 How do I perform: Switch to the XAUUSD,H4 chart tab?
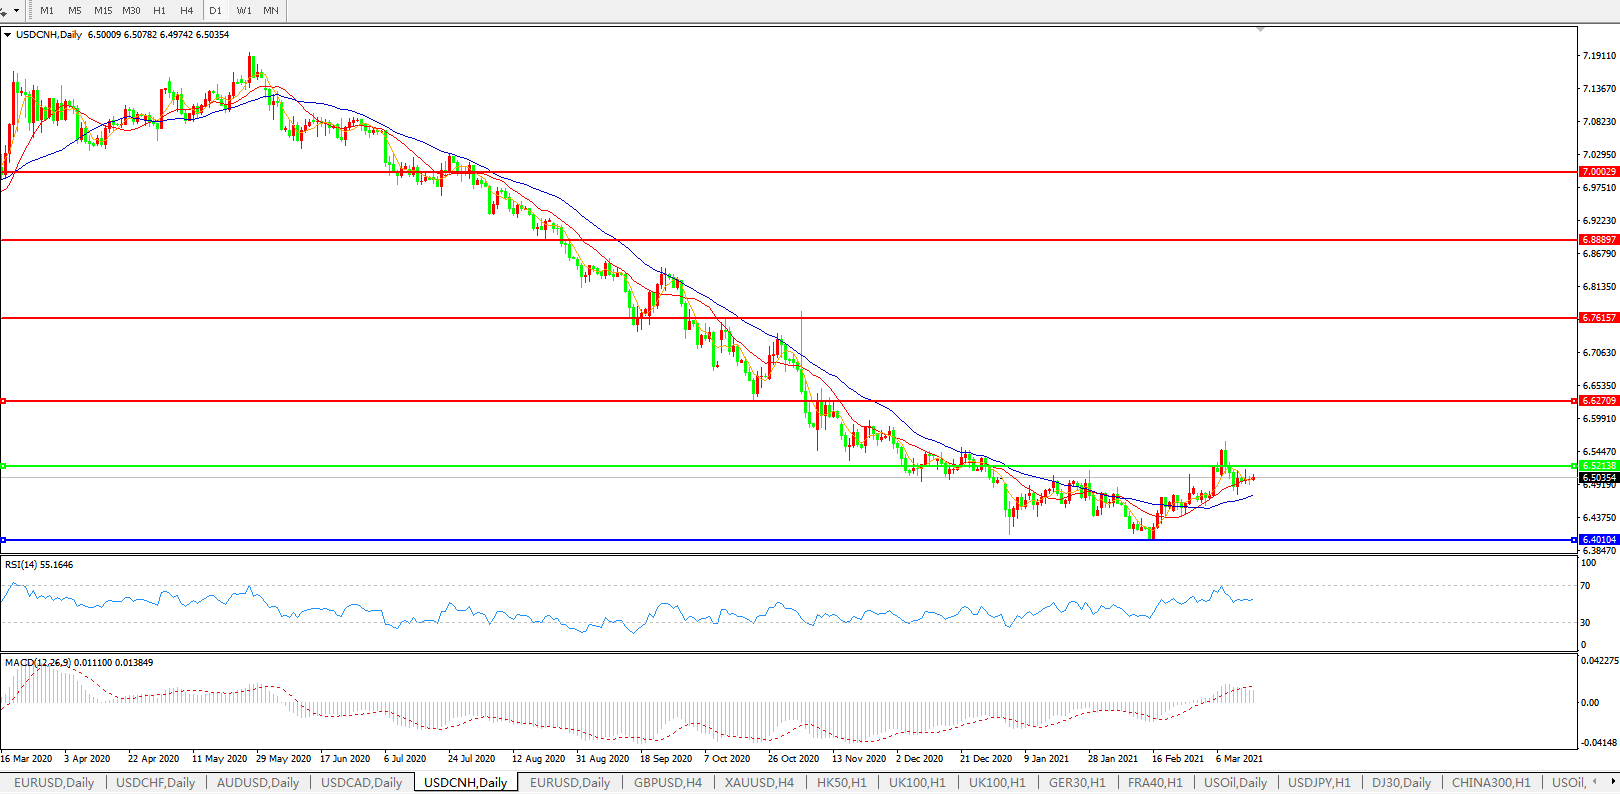(x=759, y=783)
